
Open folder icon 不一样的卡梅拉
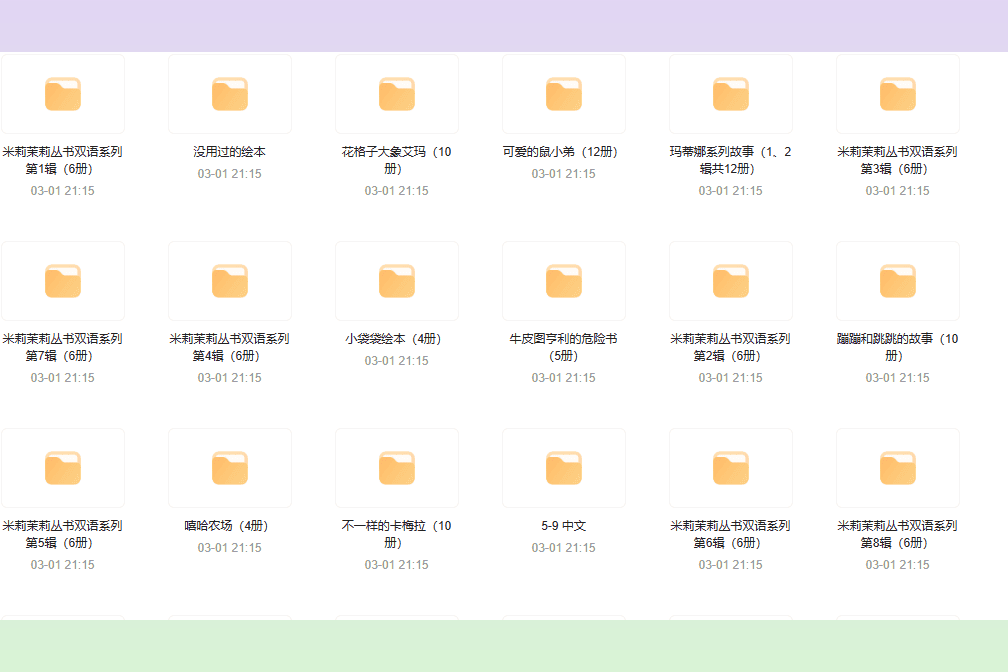pos(397,468)
